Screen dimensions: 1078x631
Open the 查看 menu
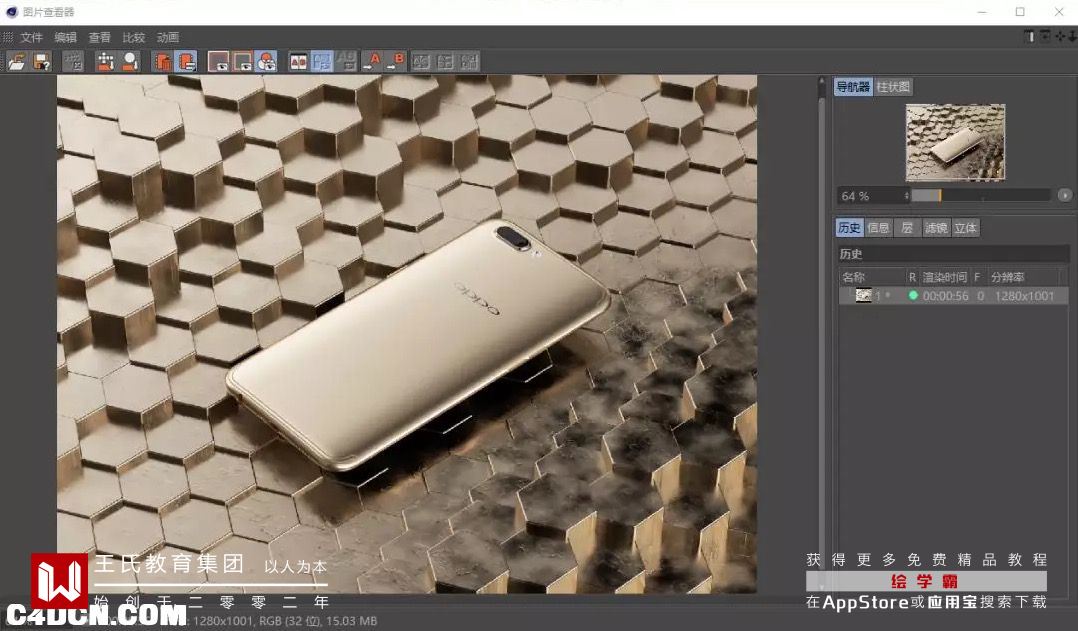coord(99,37)
